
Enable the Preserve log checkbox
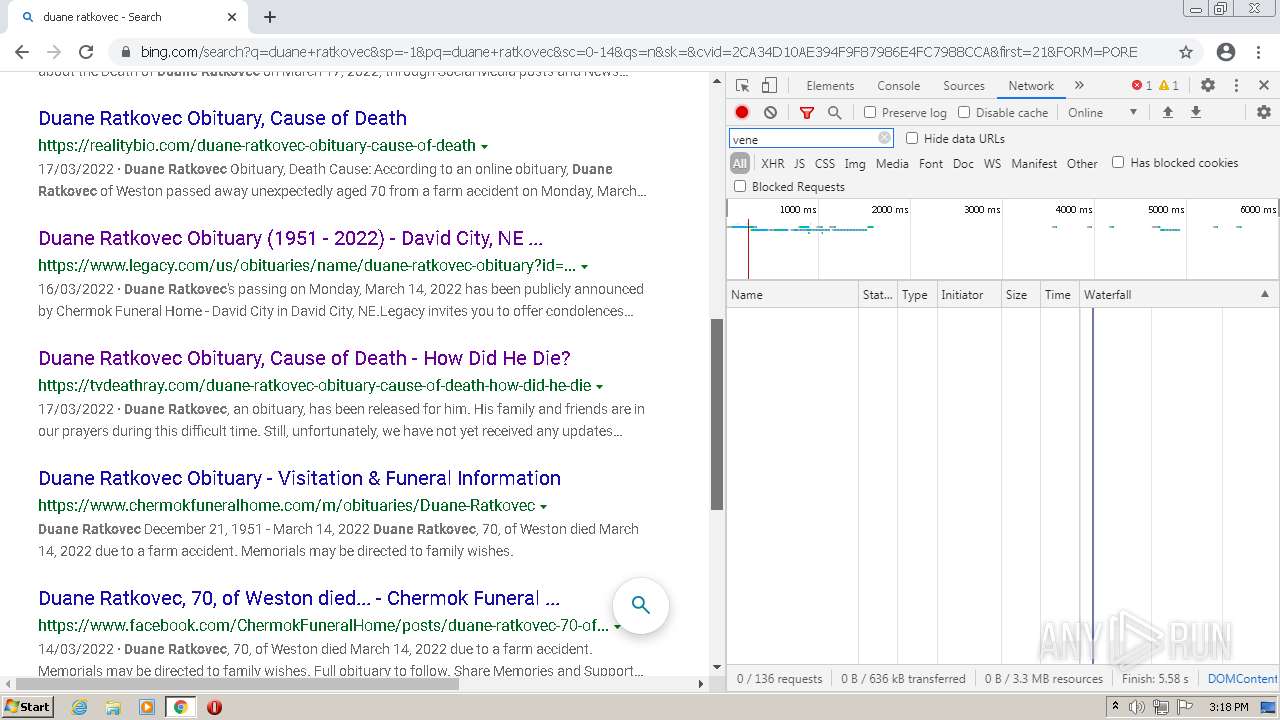870,113
